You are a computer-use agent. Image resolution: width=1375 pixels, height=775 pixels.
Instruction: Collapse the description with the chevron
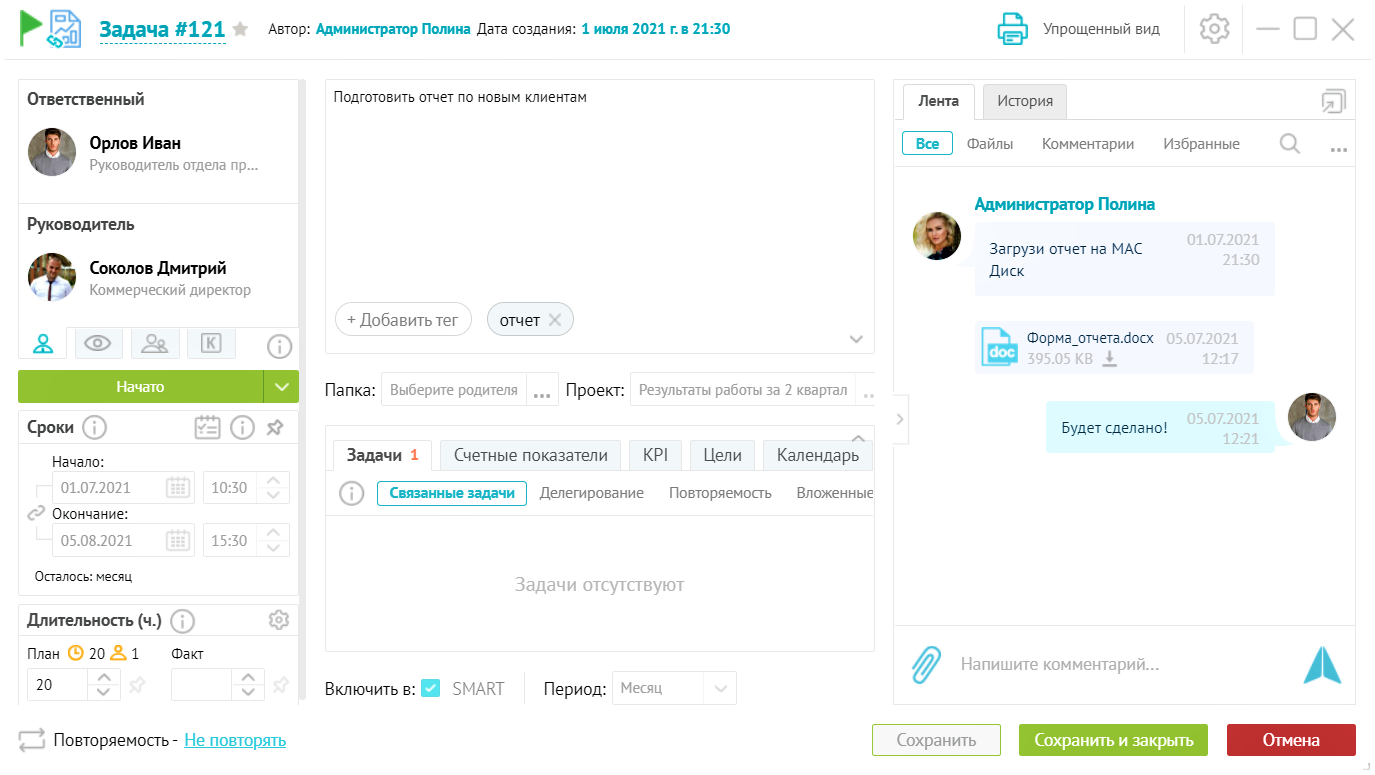(856, 339)
